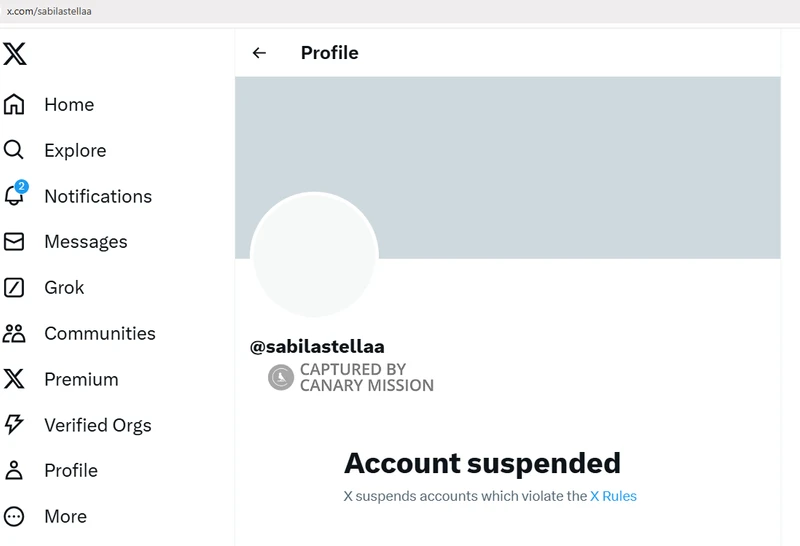This screenshot has width=800, height=546.
Task: Open the Home house icon
Action: click(14, 104)
